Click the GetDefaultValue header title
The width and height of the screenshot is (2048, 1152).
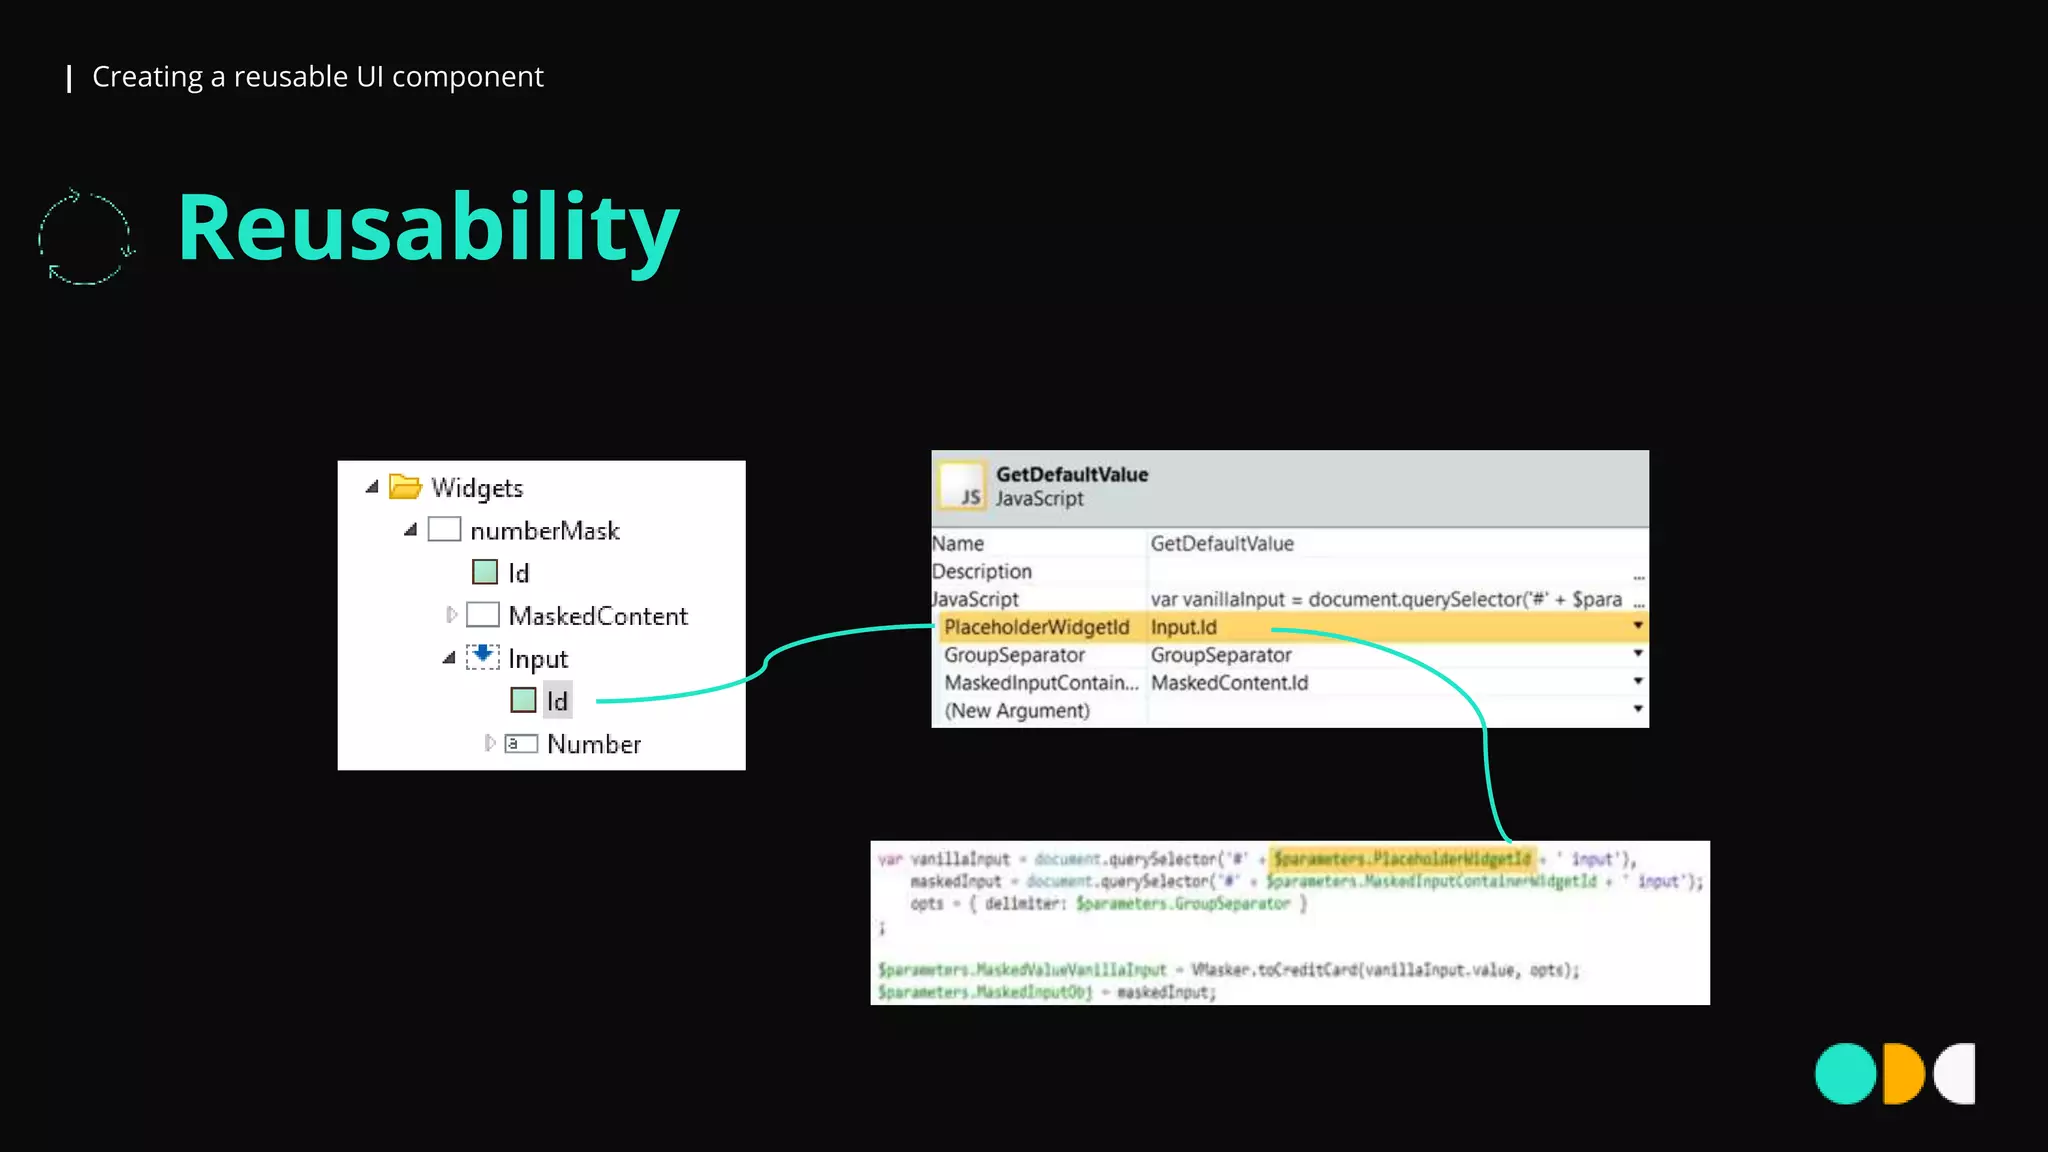tap(1072, 474)
